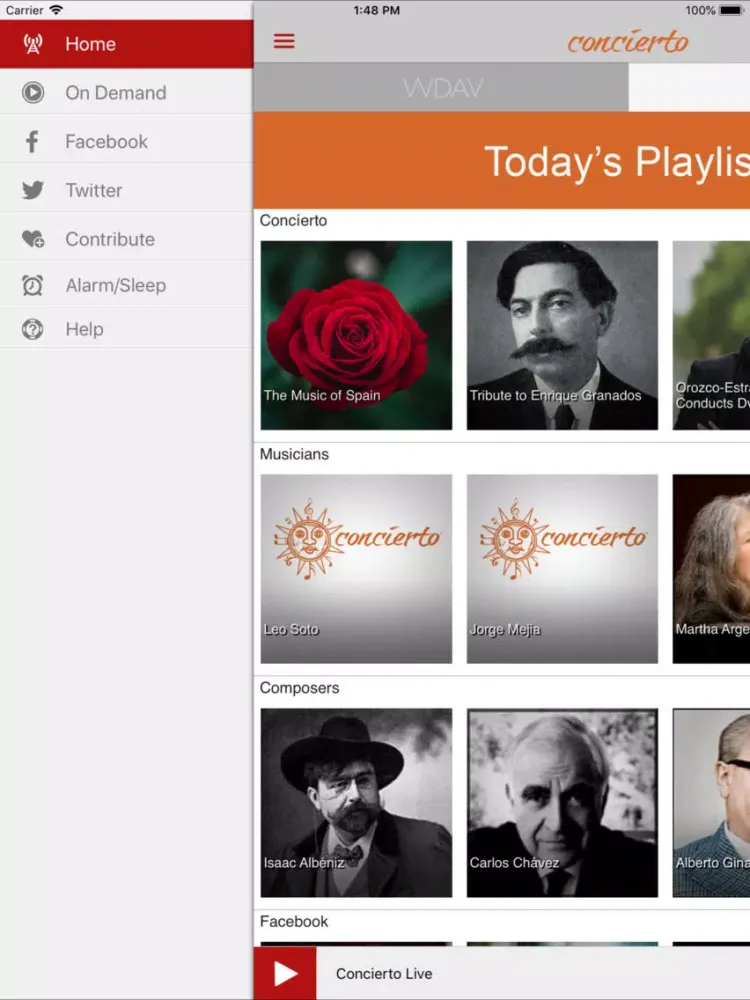Click the Wi-Fi icon in status bar

click(x=56, y=10)
